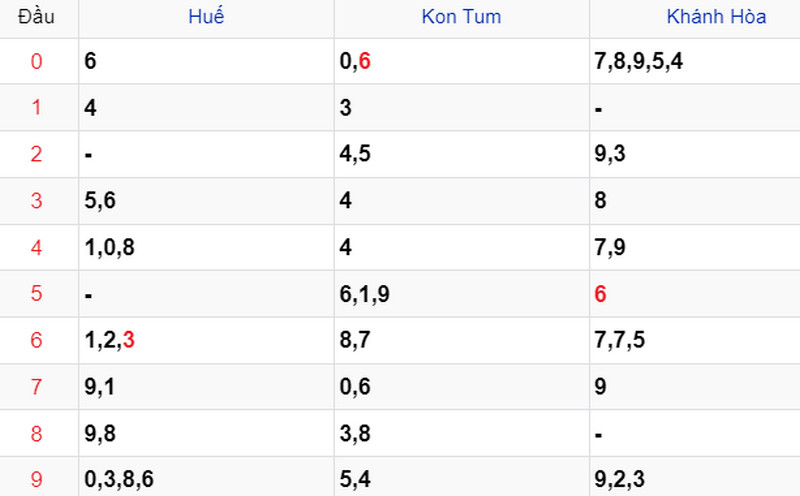Click the Huế cell showing 1,0,8
The image size is (800, 496).
pyautogui.click(x=206, y=247)
